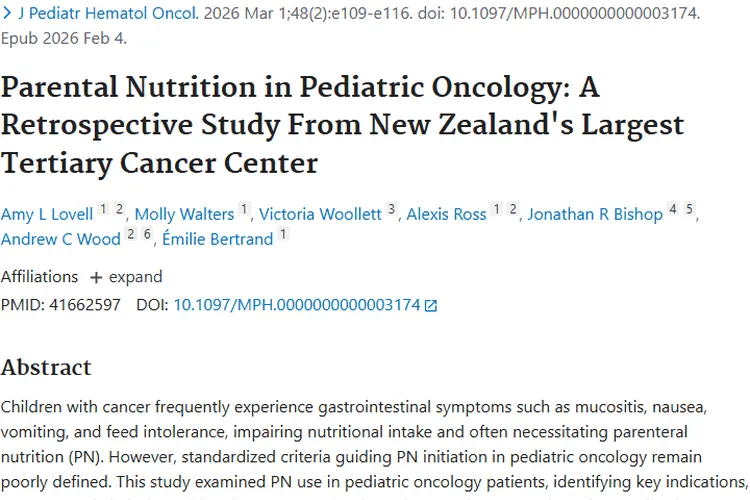Viewport: 750px width, 500px height.
Task: Click affiliation superscript 4 after Bishop
Action: pos(673,209)
